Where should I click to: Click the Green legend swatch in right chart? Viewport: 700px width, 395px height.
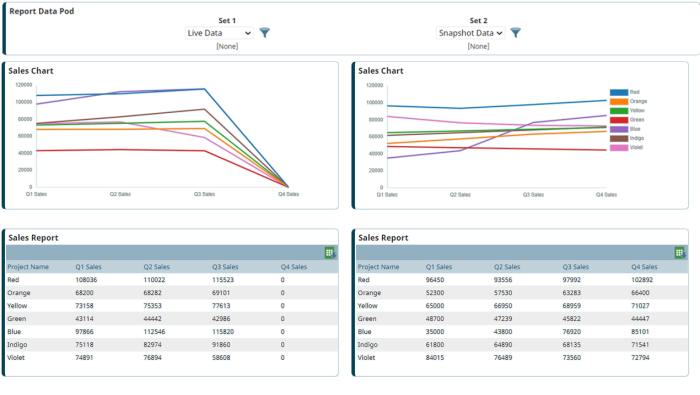(x=619, y=120)
